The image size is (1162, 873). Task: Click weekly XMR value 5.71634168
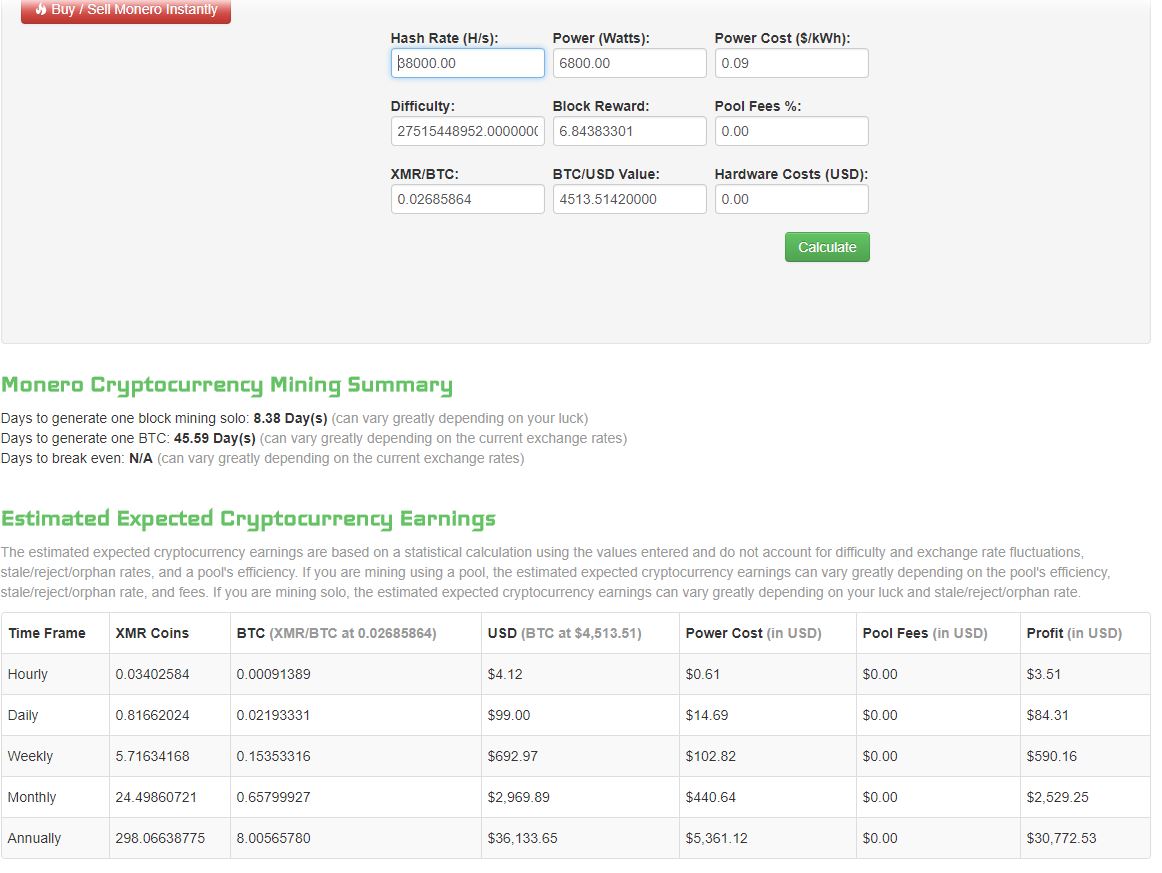pyautogui.click(x=153, y=756)
